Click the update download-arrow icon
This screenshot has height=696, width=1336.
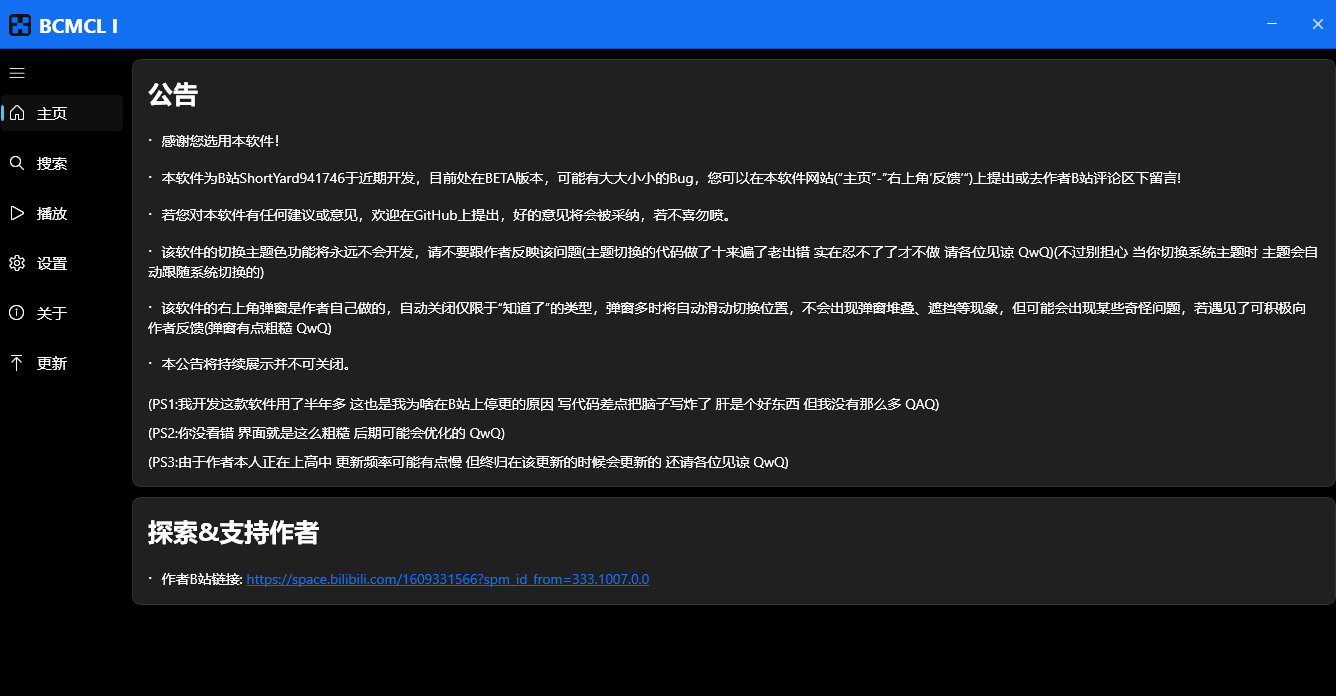coord(16,363)
